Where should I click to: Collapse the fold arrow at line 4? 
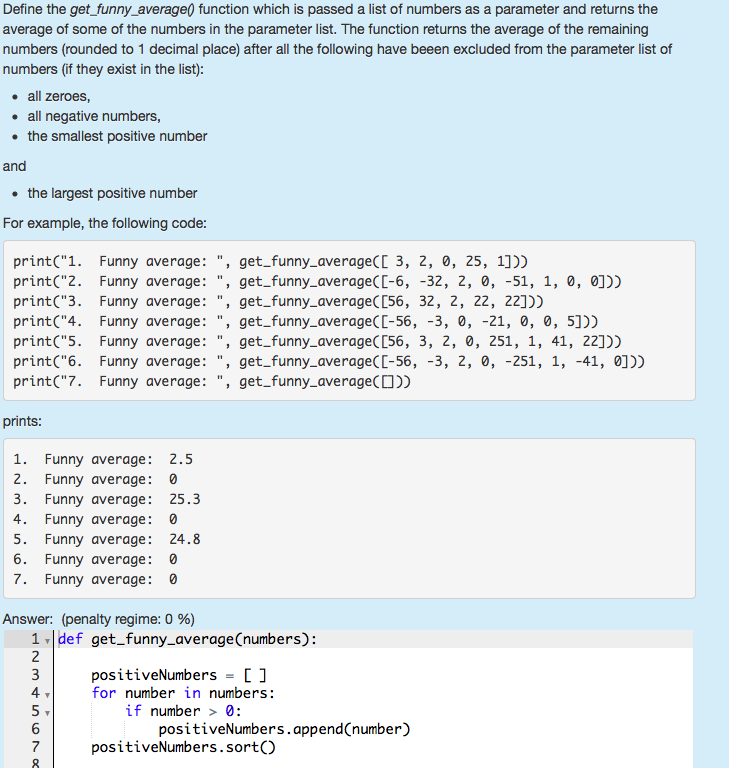tap(48, 695)
